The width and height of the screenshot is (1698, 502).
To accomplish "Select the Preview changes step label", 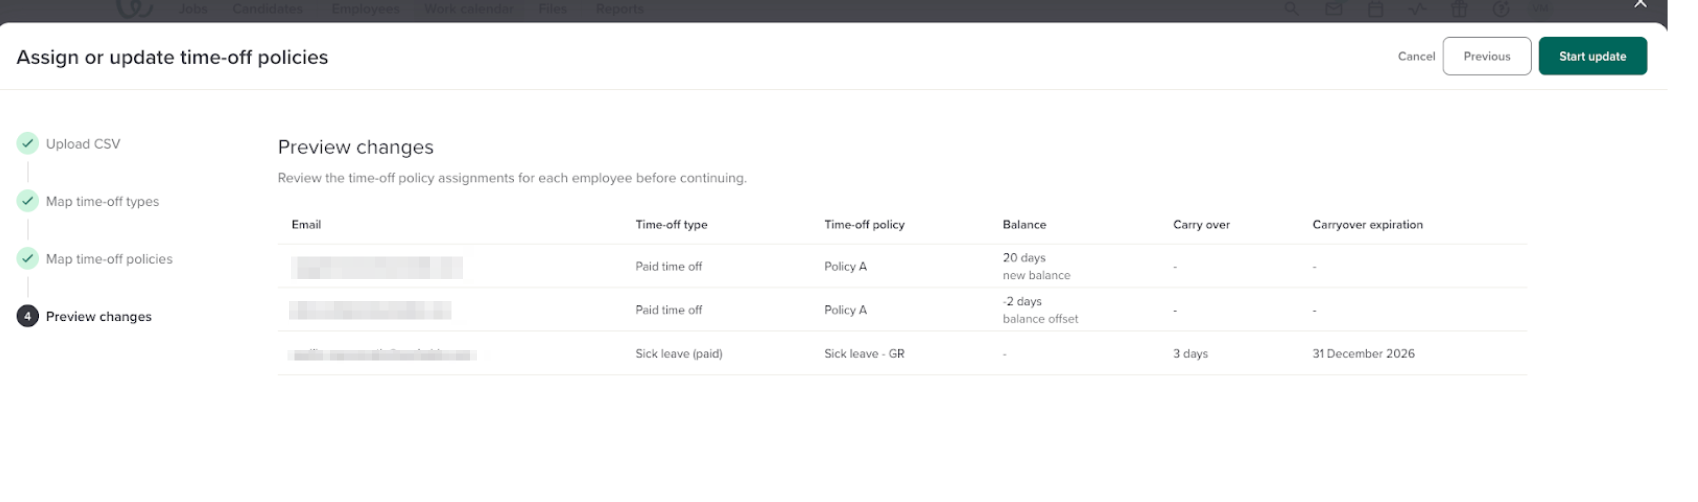I will pos(99,316).
